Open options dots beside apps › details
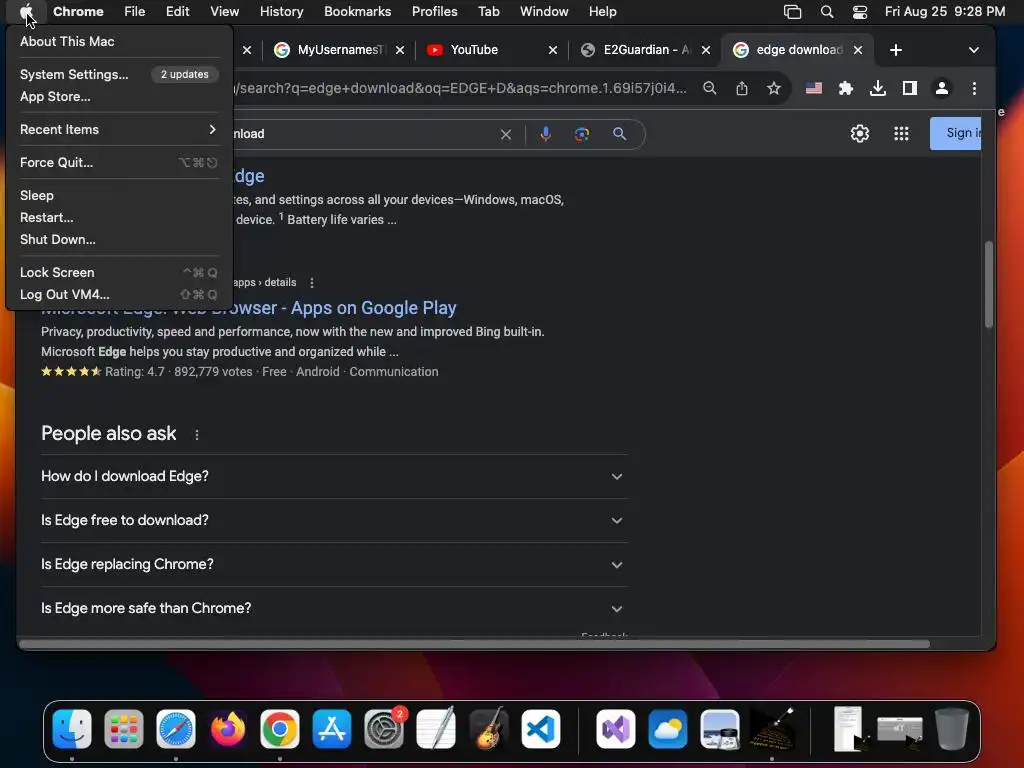The image size is (1024, 768). pos(312,283)
